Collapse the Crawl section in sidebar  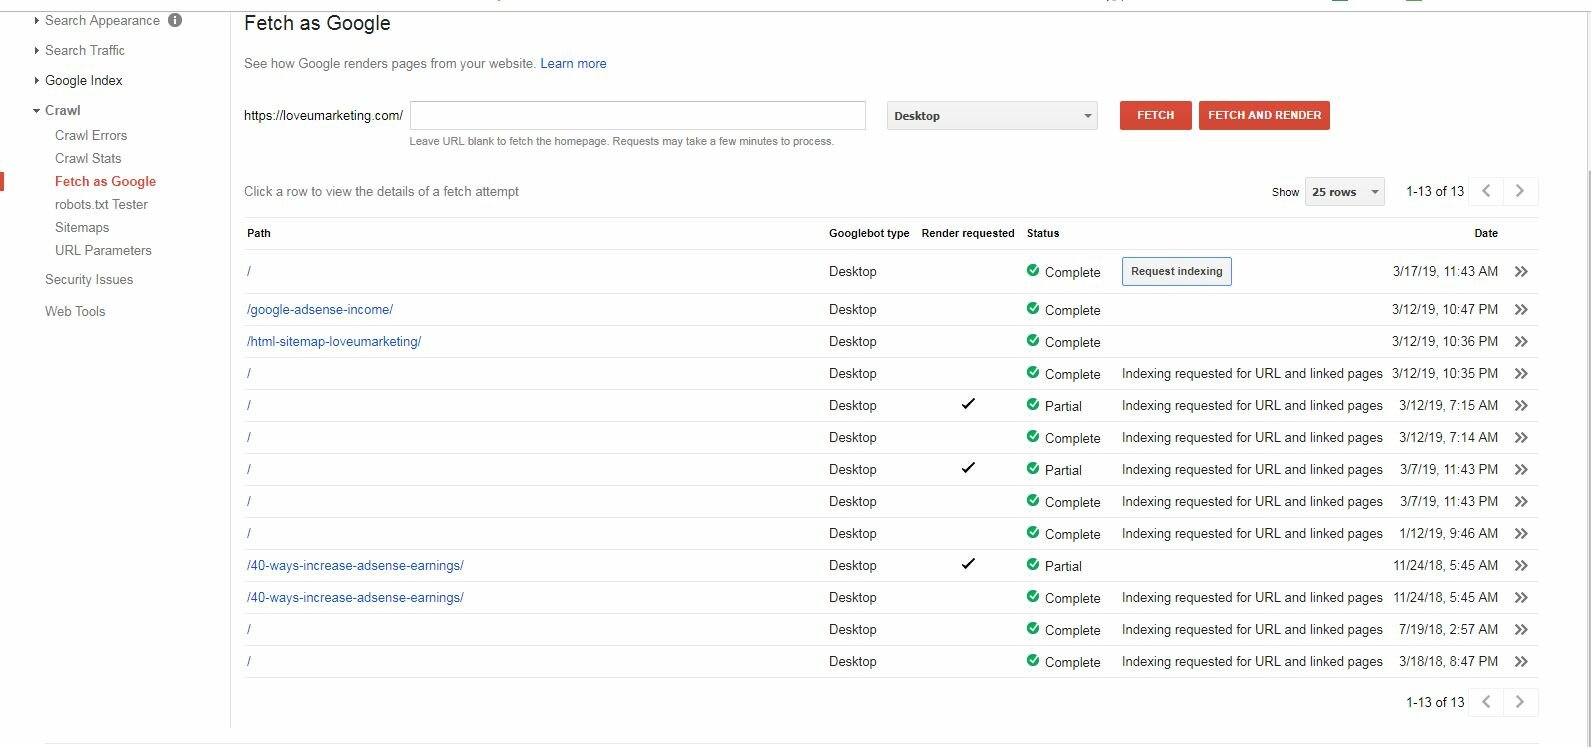coord(62,110)
